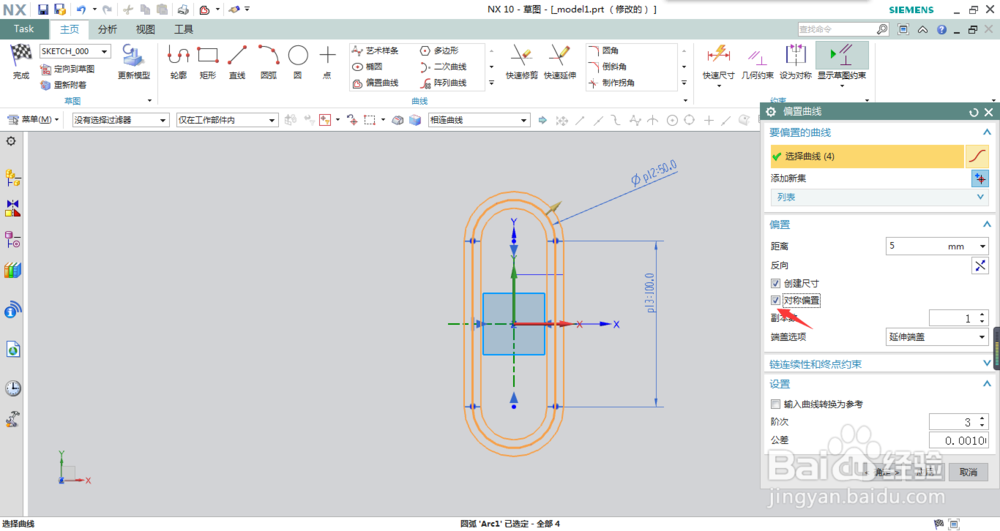The image size is (1000, 531).
Task: Click the 公差 tolerance input field
Action: [x=959, y=440]
